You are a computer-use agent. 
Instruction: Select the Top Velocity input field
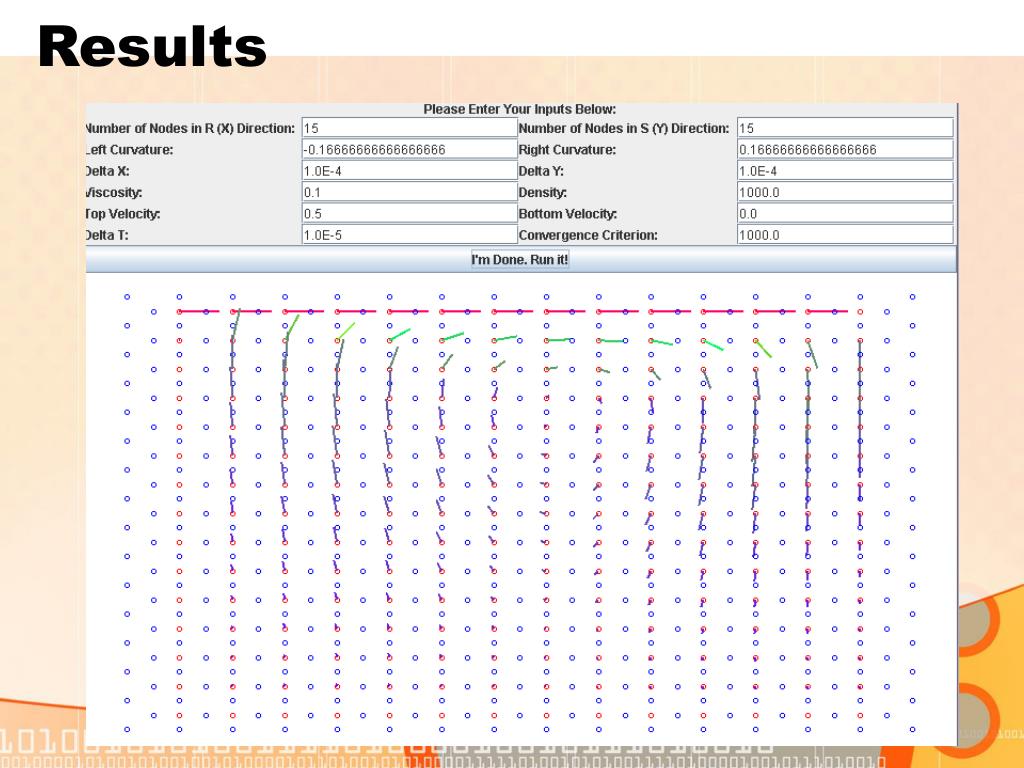click(409, 214)
